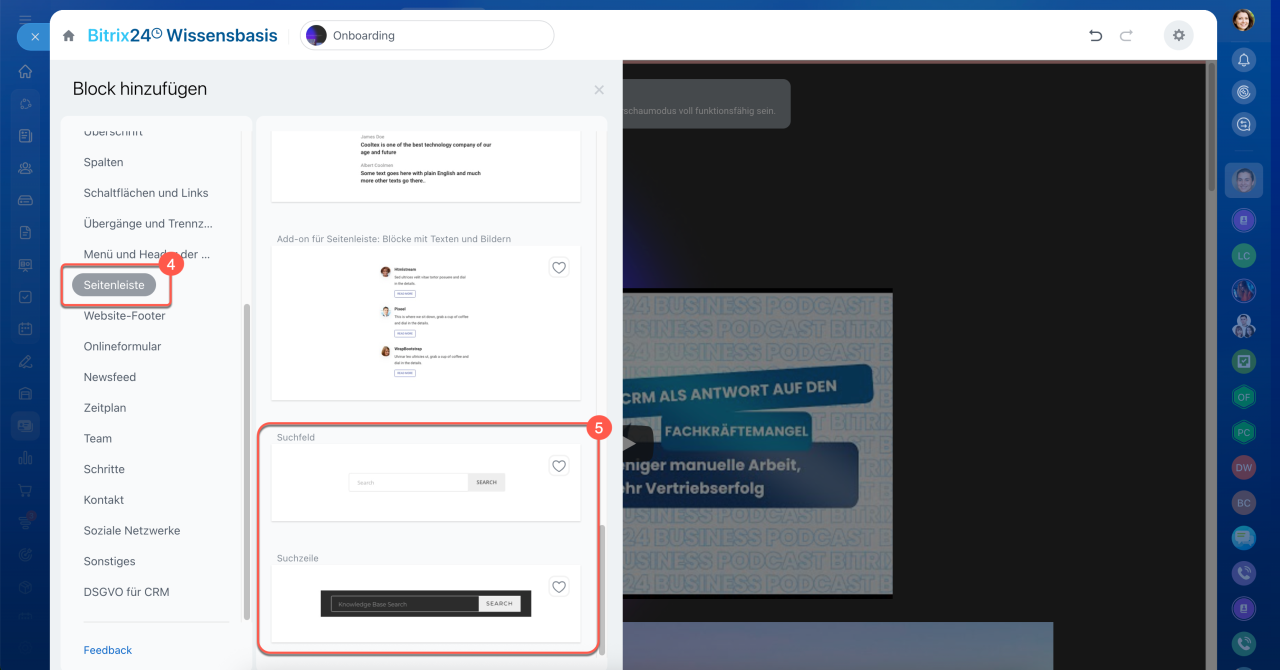
Task: Add the Suchzeile block preview
Action: click(426, 603)
